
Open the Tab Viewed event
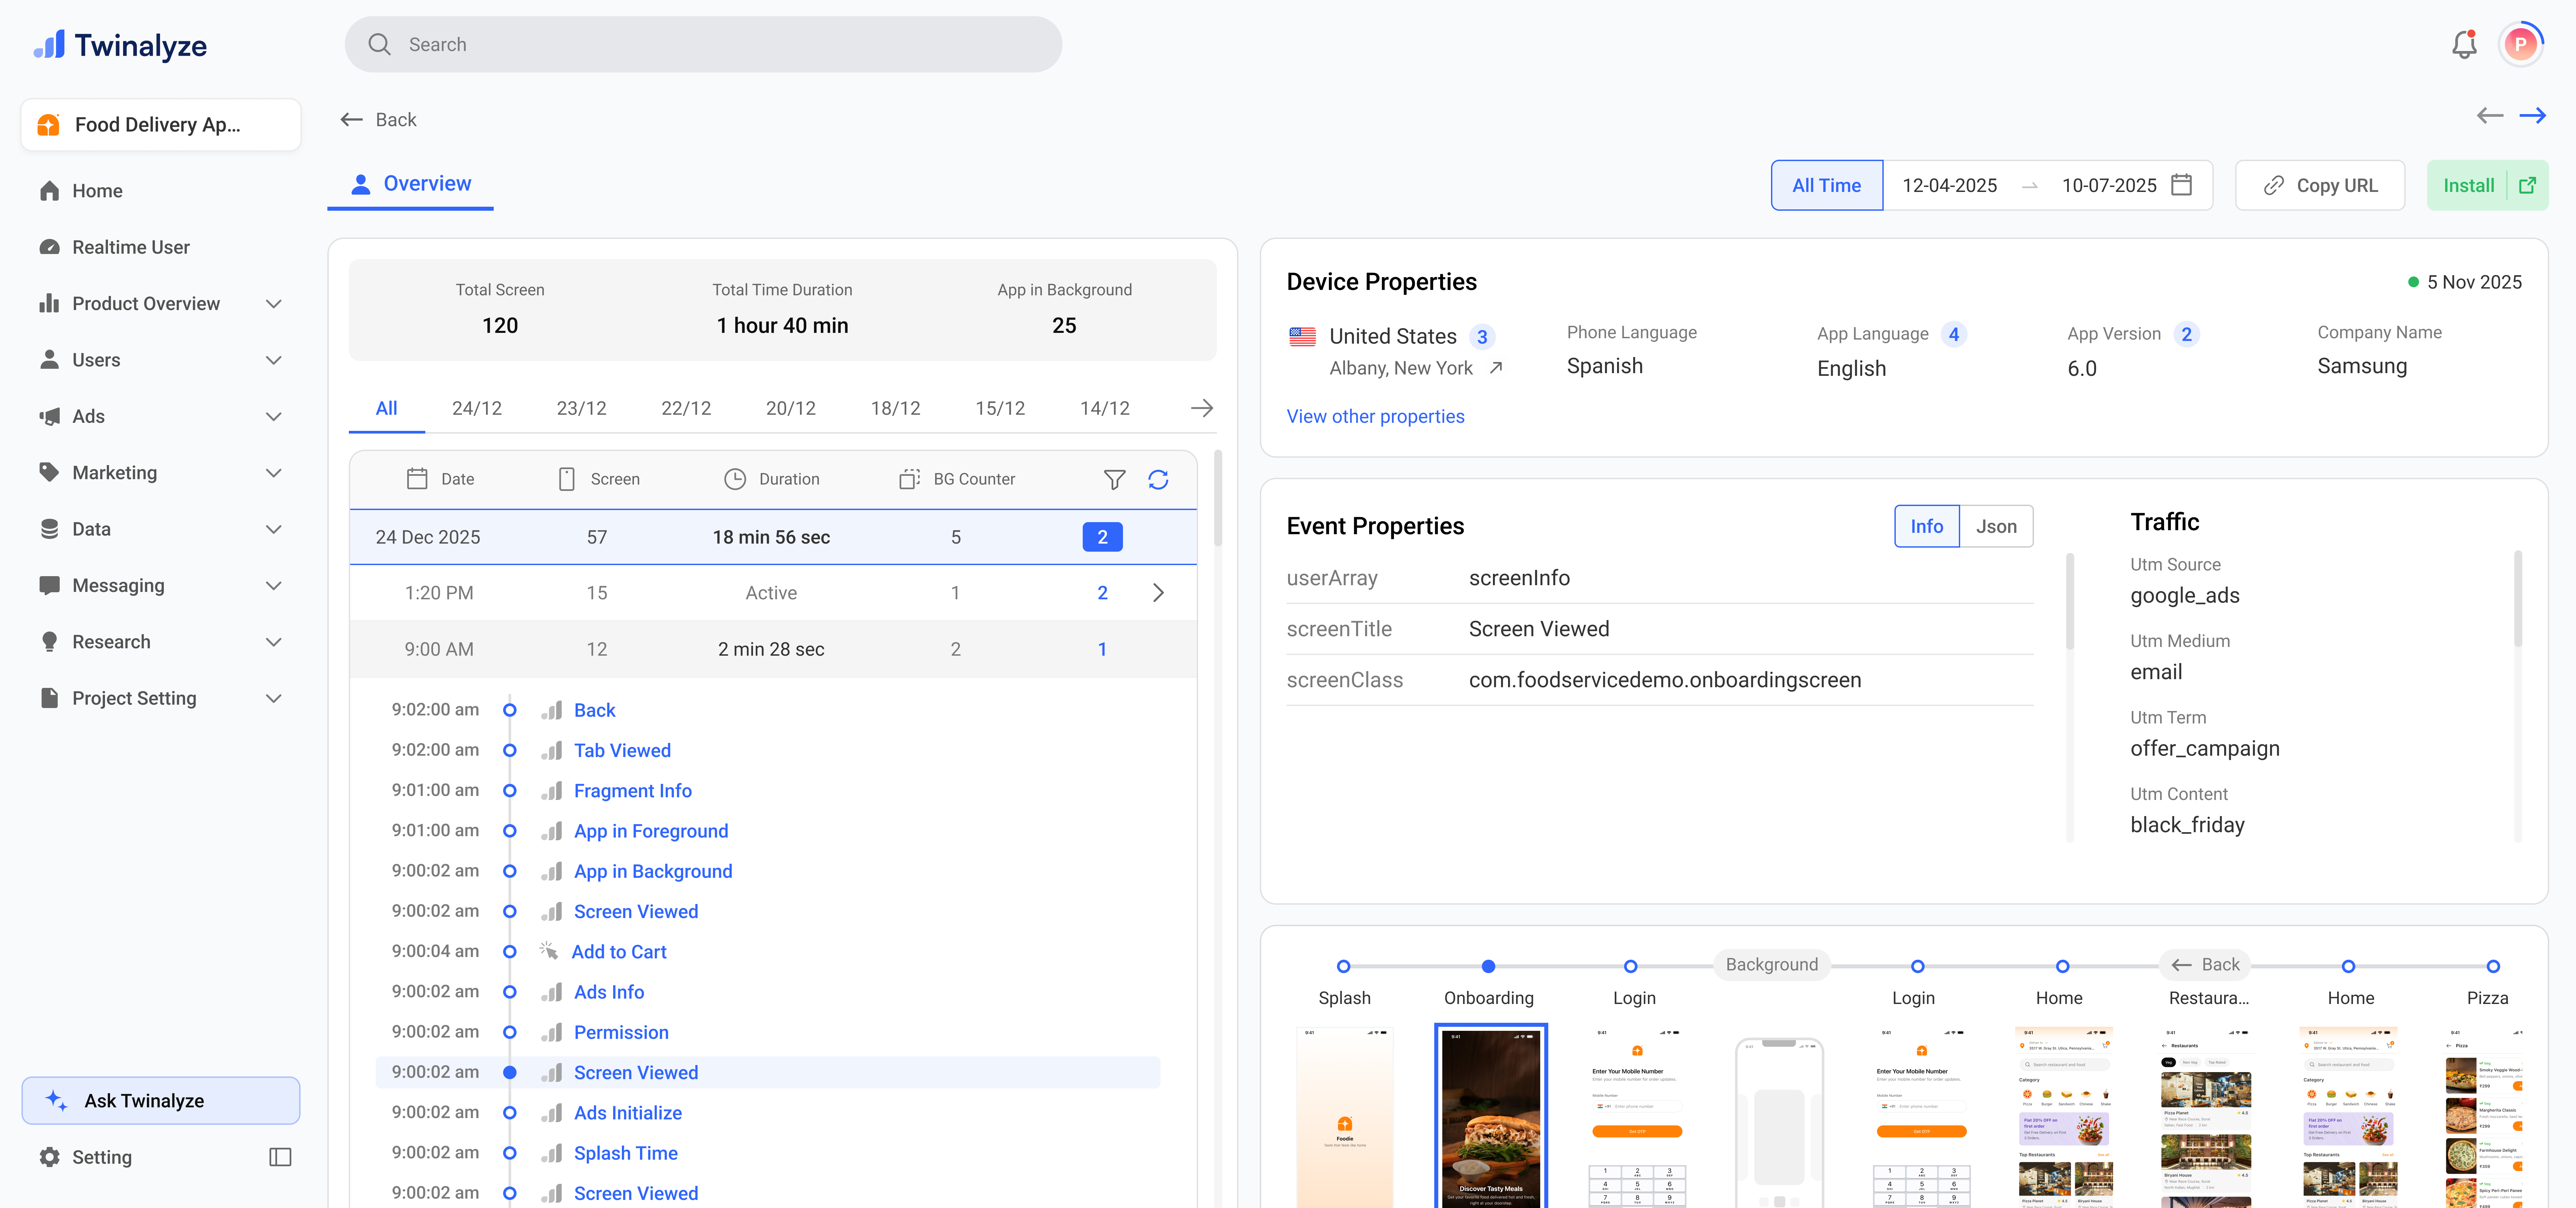pos(622,750)
